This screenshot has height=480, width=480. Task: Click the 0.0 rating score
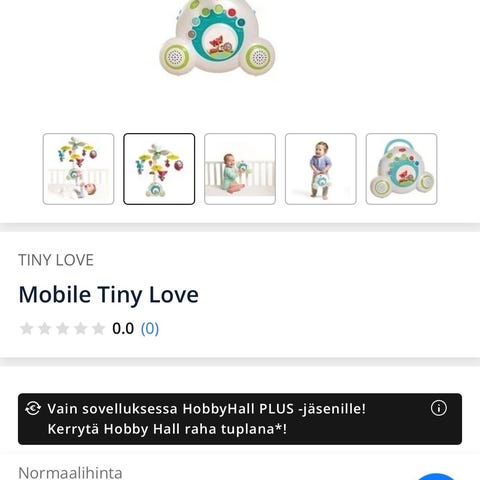(x=123, y=329)
